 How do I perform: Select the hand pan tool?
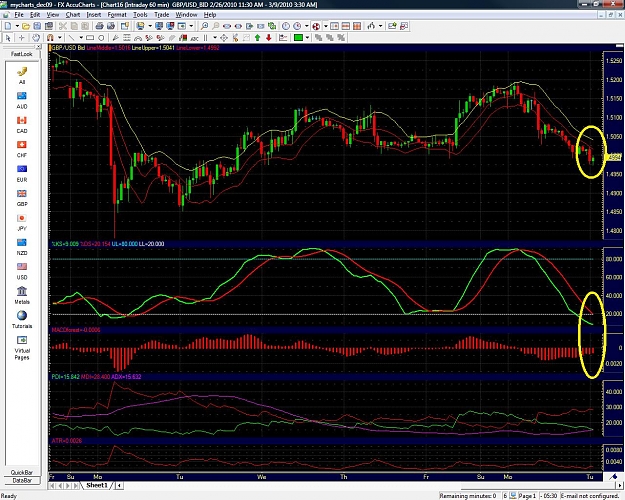[36, 38]
